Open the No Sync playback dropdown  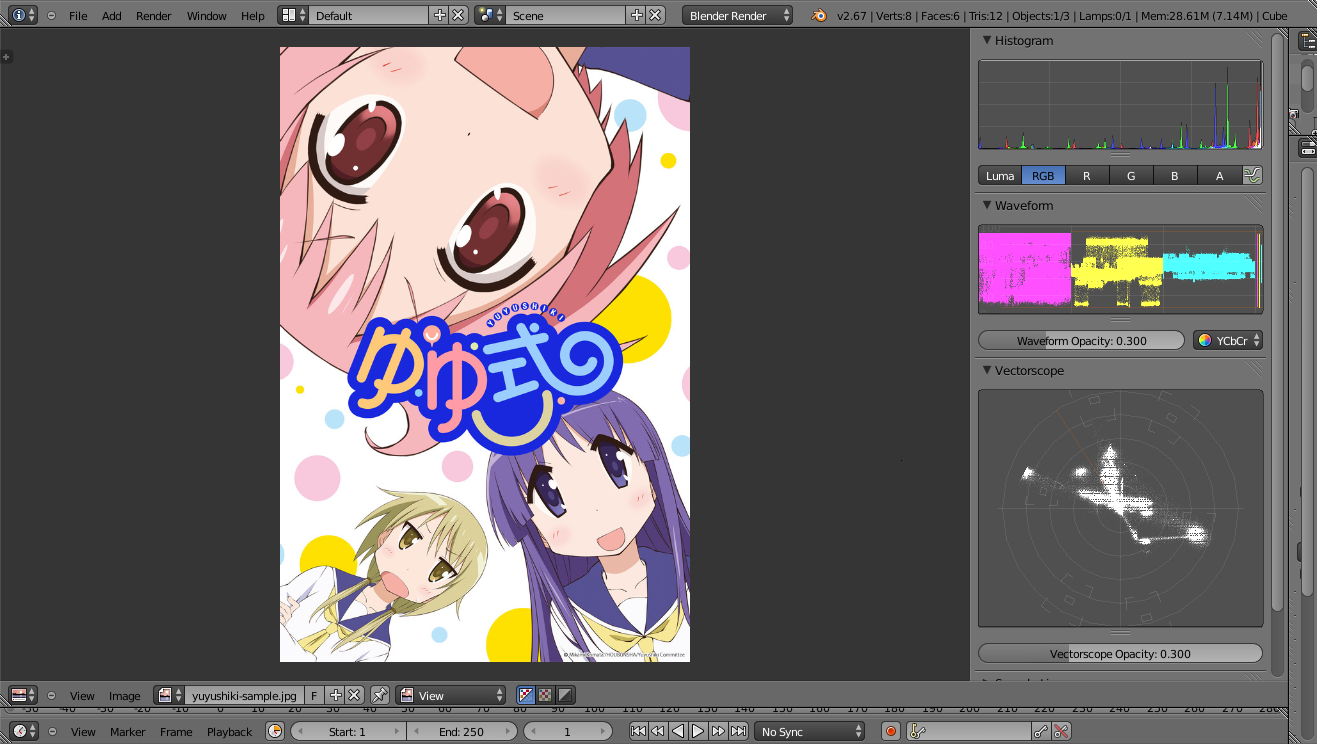tap(809, 731)
